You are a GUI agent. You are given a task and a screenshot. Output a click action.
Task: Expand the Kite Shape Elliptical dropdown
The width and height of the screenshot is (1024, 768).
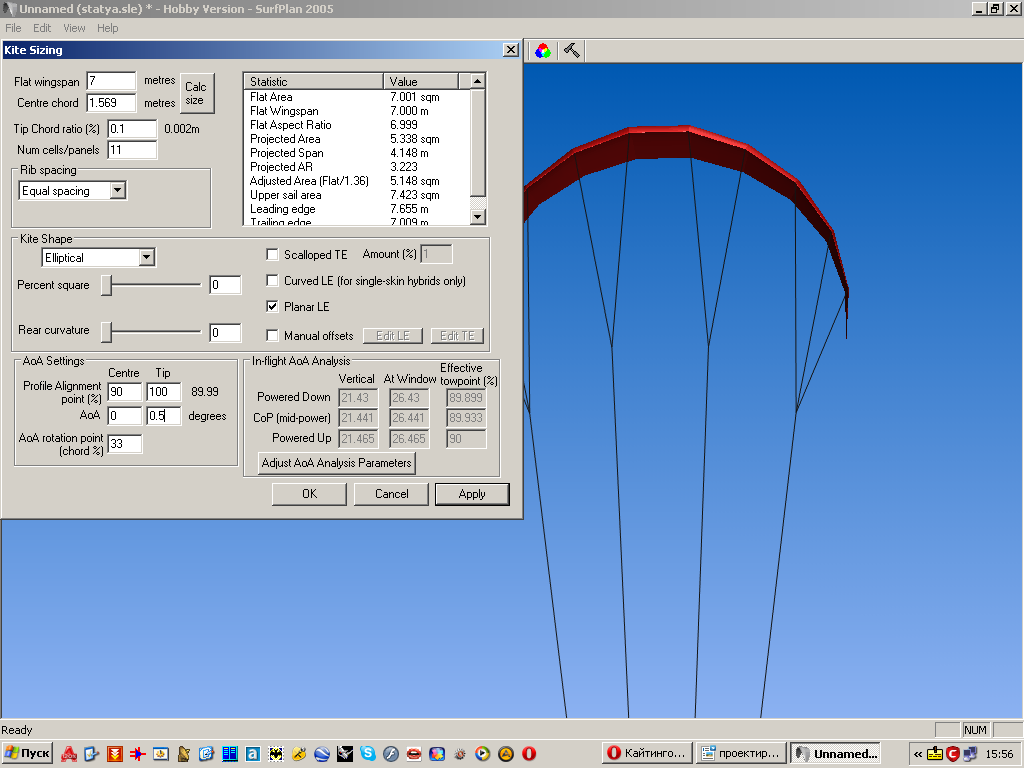[147, 258]
